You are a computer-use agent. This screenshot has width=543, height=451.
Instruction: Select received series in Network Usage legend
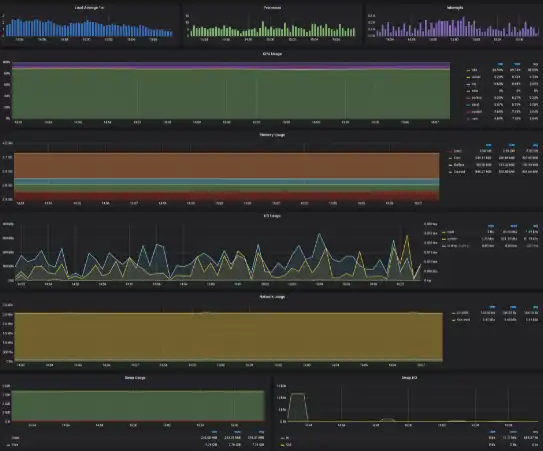coord(463,313)
